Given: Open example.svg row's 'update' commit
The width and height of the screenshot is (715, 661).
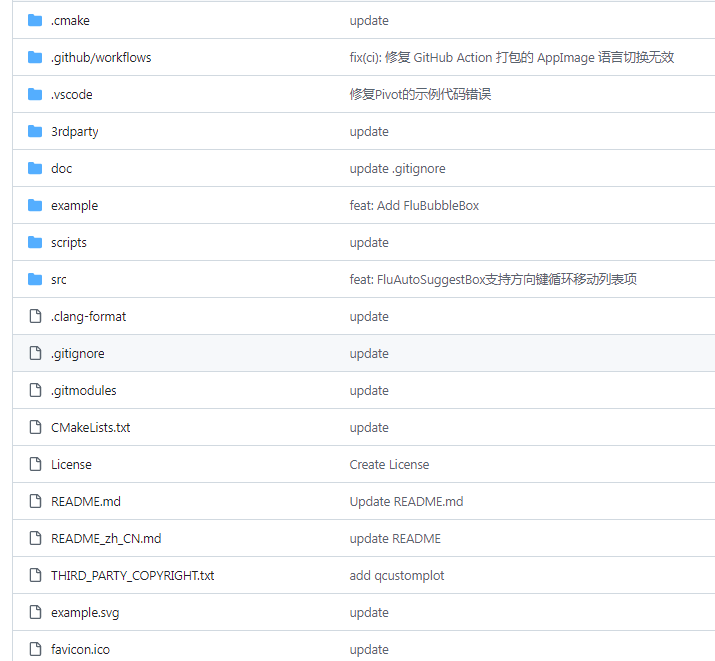Looking at the screenshot, I should click(369, 613).
